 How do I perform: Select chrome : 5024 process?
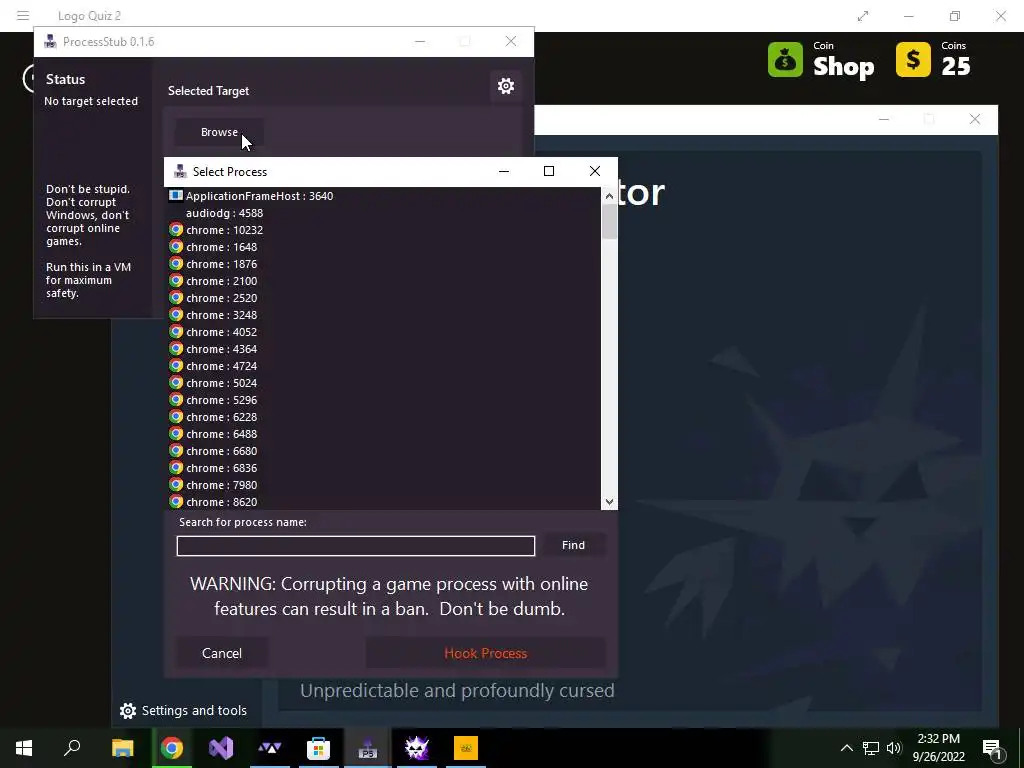[x=384, y=383]
